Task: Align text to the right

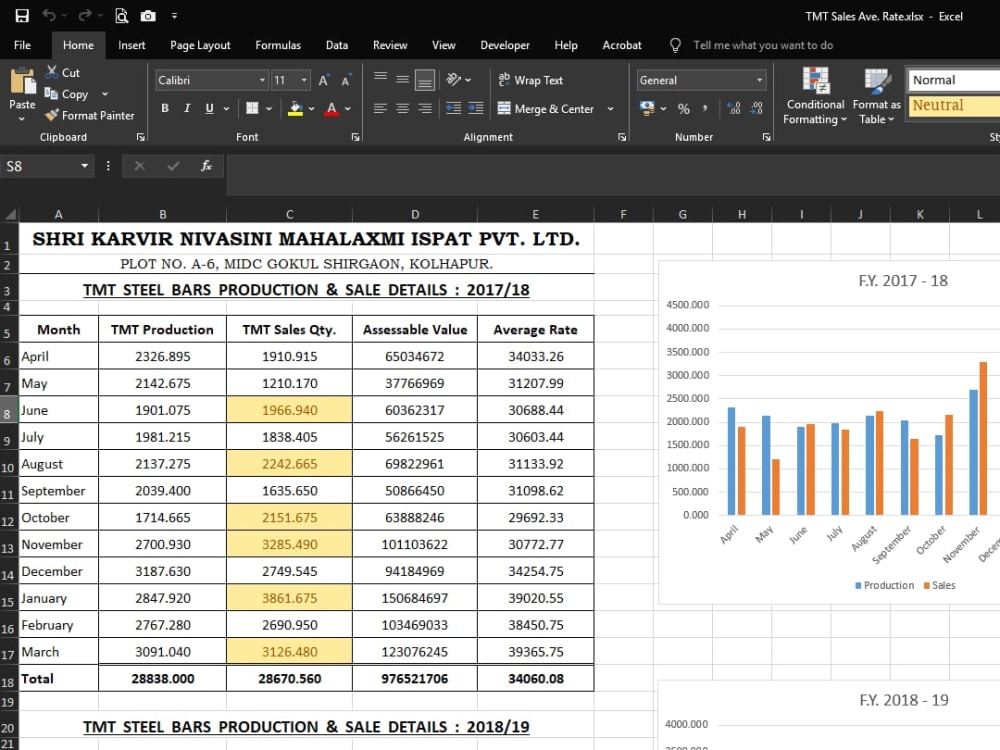Action: 425,108
